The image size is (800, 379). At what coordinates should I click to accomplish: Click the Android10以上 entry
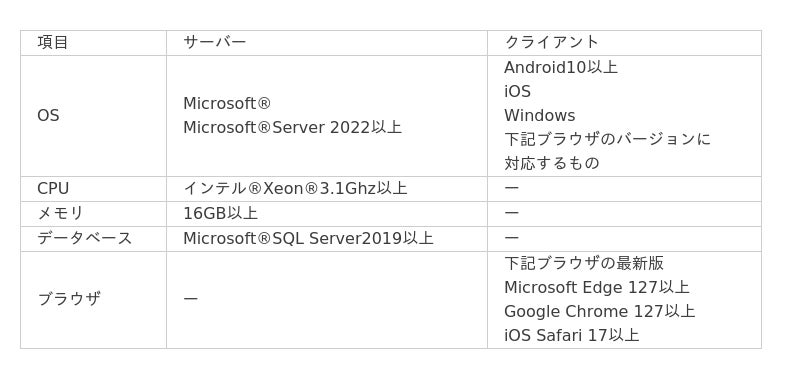pos(561,67)
